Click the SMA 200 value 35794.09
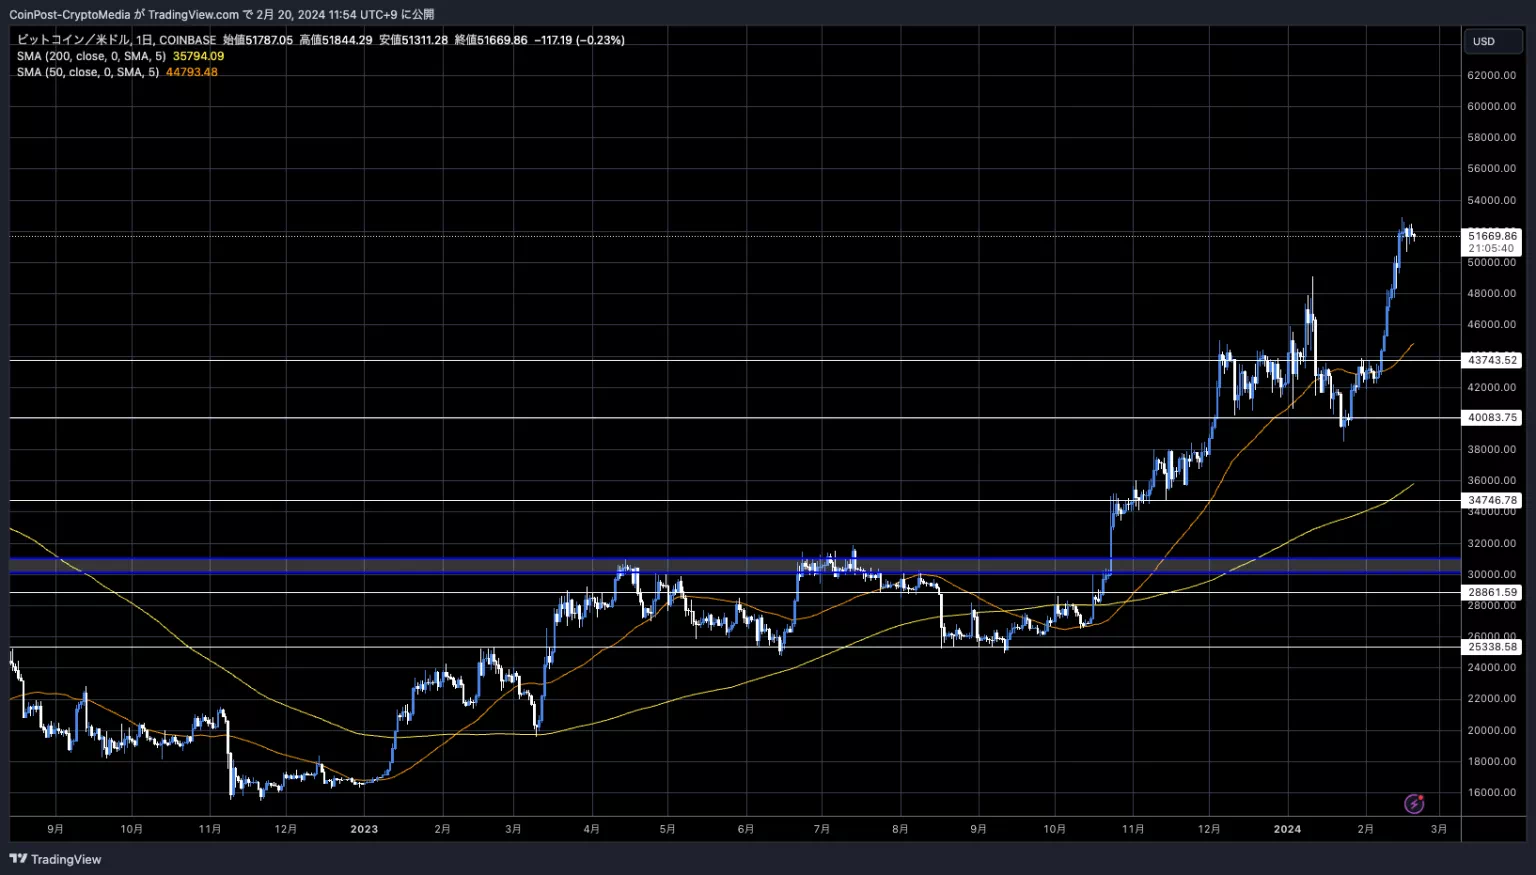 (x=198, y=56)
